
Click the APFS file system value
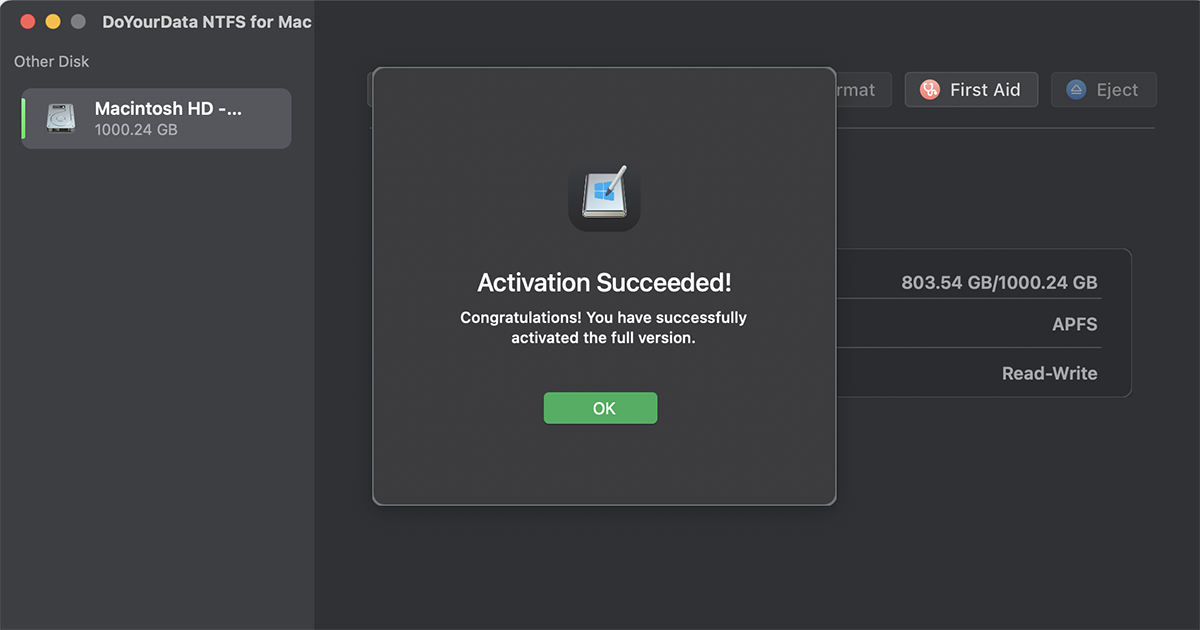(1075, 323)
